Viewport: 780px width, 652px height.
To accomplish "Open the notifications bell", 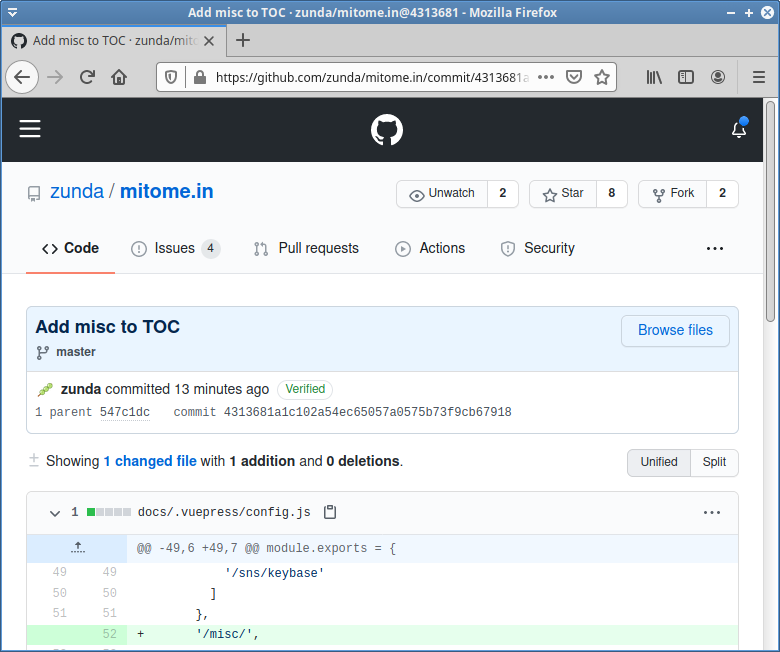I will pyautogui.click(x=739, y=129).
